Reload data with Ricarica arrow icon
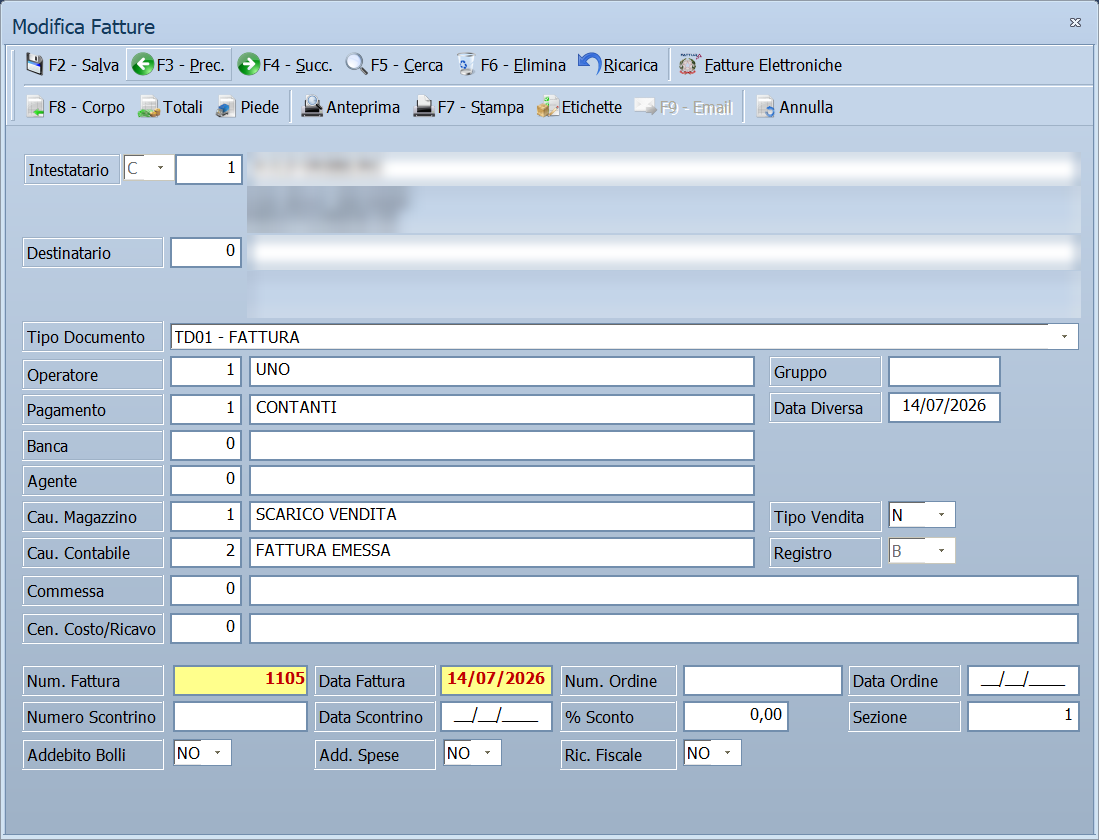 [589, 65]
